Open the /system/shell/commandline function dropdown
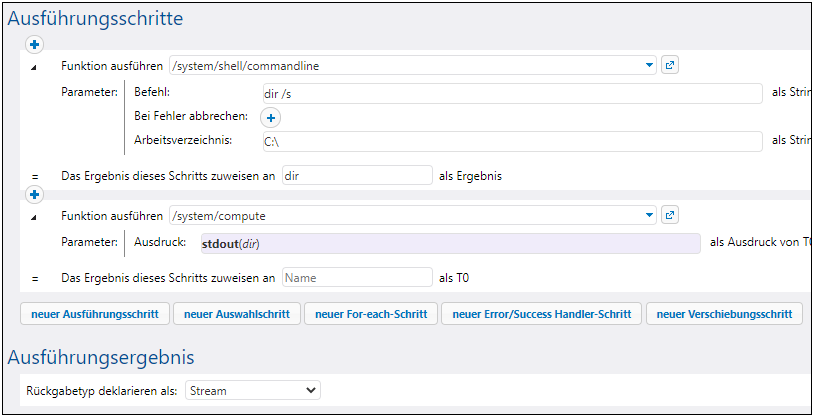 [x=649, y=66]
